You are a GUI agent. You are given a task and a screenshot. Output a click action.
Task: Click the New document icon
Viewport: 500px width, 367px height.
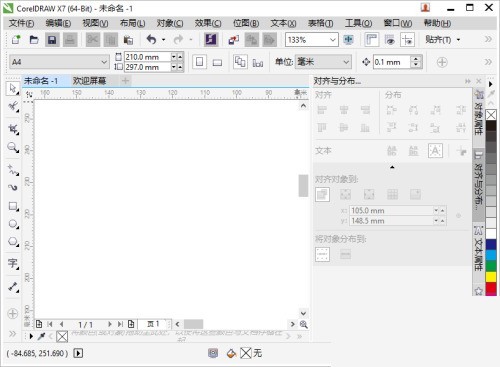pos(16,40)
